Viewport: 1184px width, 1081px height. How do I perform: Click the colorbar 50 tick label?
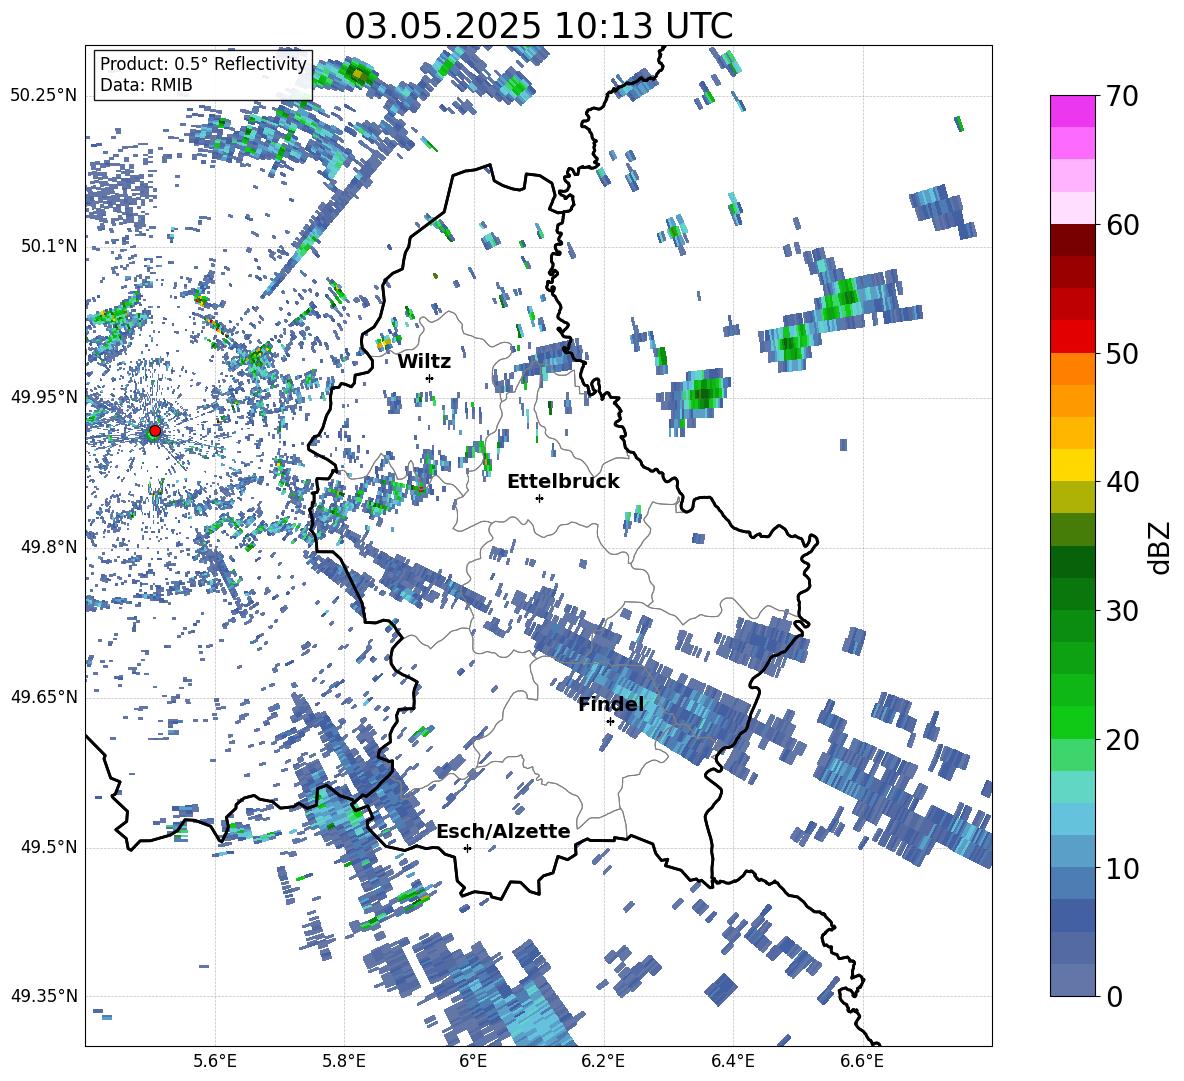coord(1122,354)
